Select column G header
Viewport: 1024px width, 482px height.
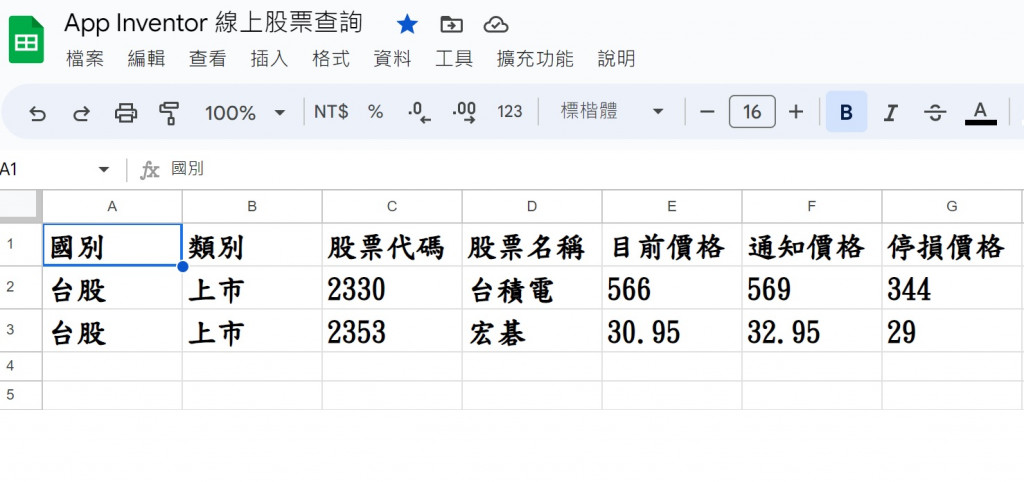[952, 206]
